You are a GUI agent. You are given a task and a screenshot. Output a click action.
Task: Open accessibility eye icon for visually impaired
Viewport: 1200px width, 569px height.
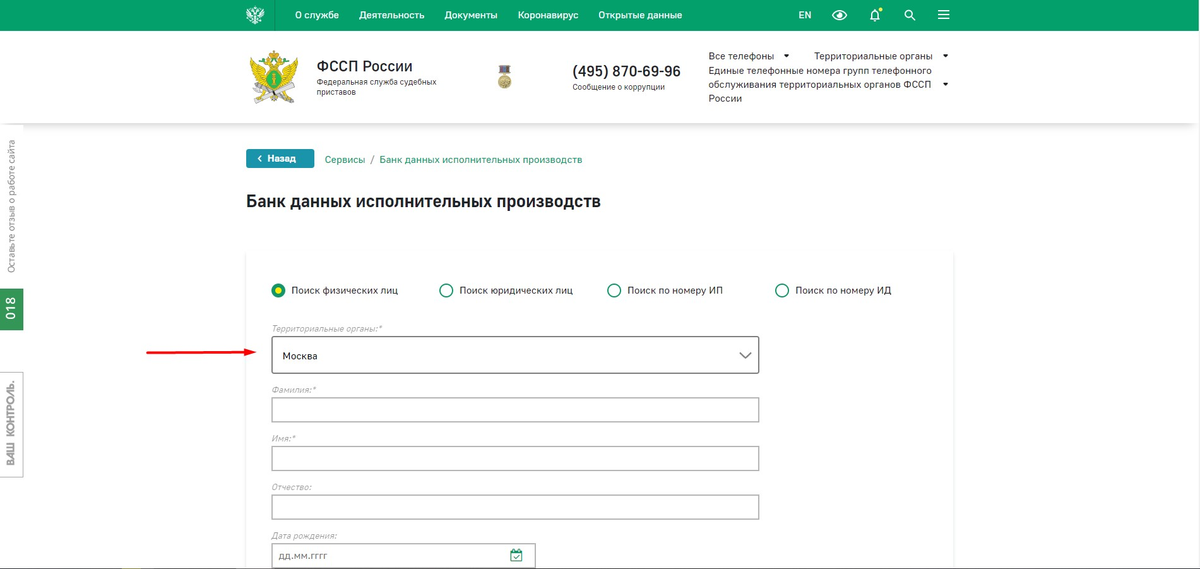pos(840,15)
